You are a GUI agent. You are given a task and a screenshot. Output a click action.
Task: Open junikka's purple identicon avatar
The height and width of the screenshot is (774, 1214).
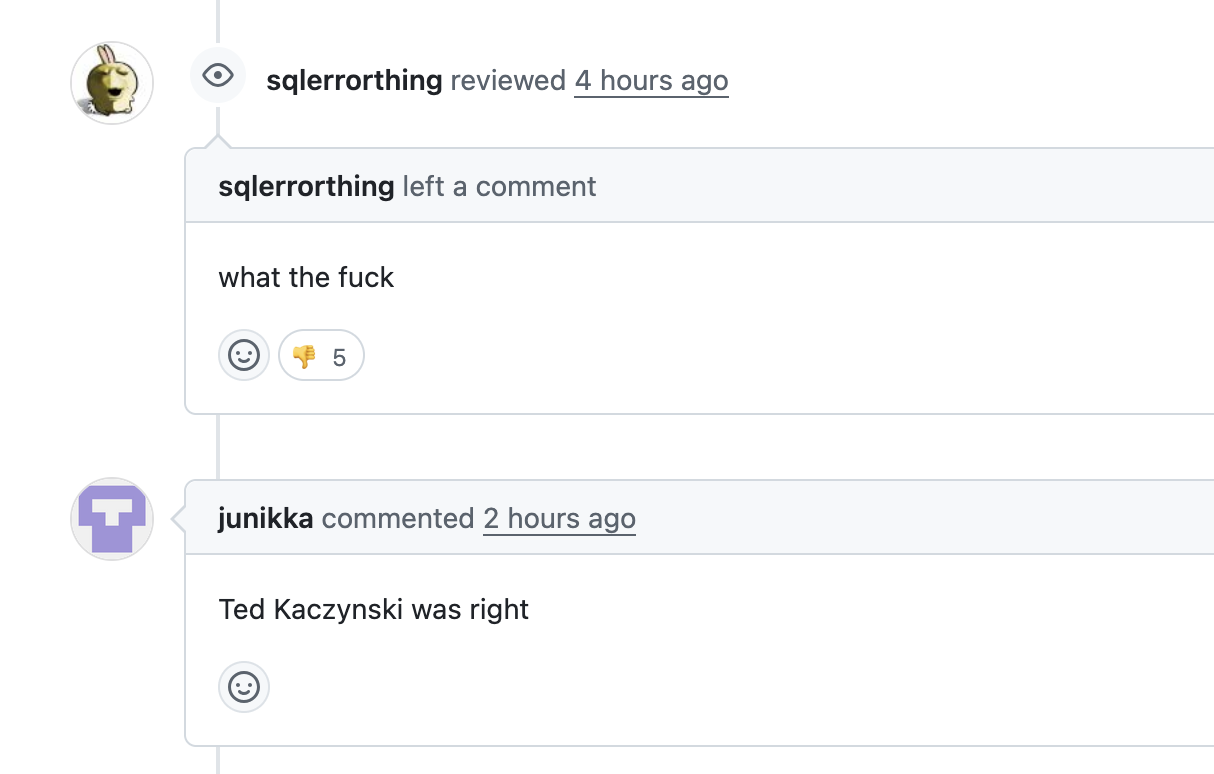click(x=112, y=519)
